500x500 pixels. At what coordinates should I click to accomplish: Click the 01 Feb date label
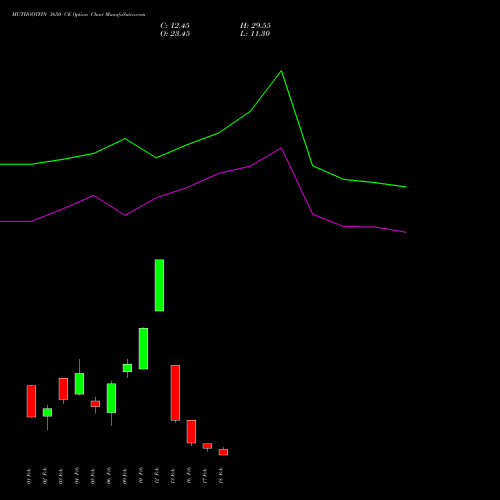click(29, 476)
